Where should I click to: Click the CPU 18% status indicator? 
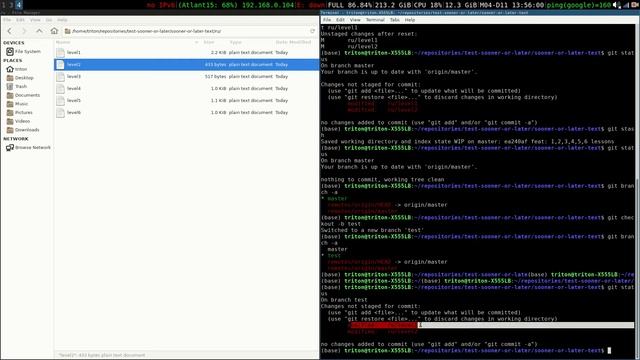click(428, 5)
